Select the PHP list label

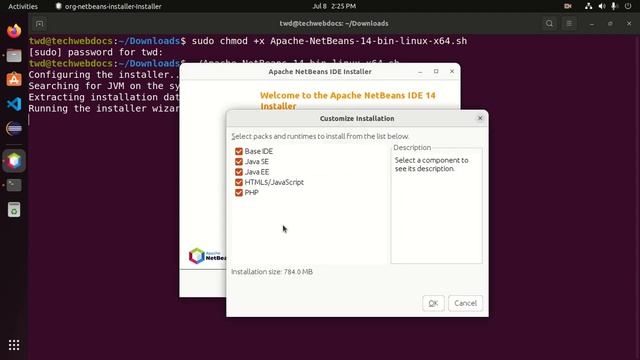coord(251,193)
